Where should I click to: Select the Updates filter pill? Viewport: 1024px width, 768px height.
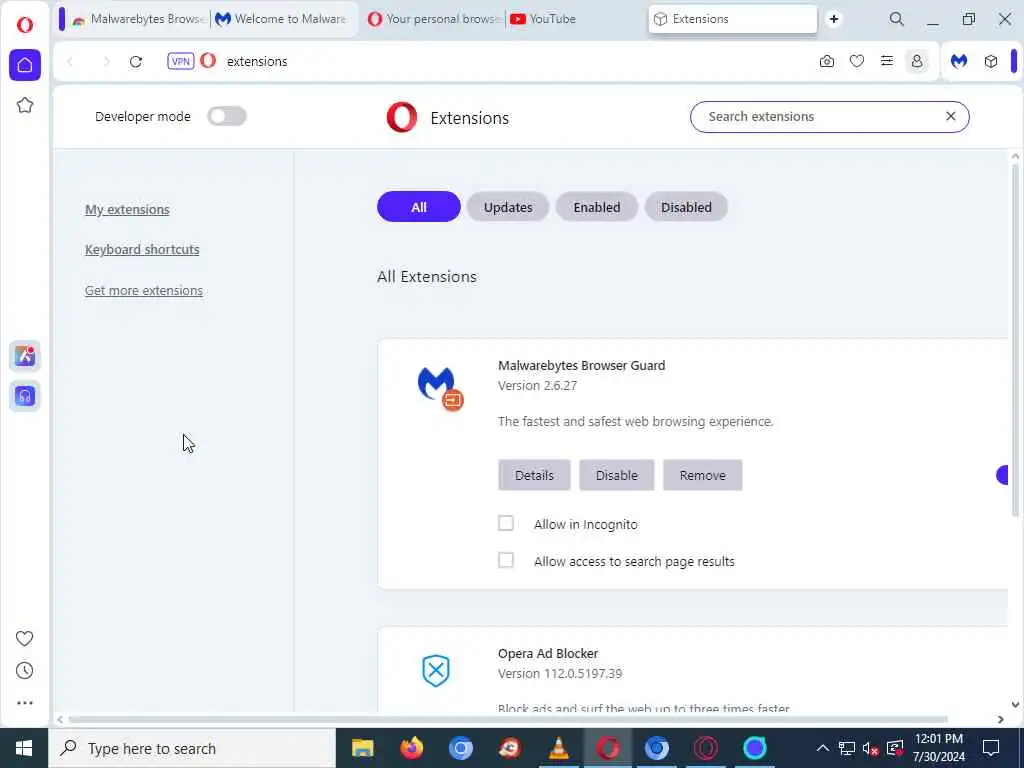tap(507, 207)
